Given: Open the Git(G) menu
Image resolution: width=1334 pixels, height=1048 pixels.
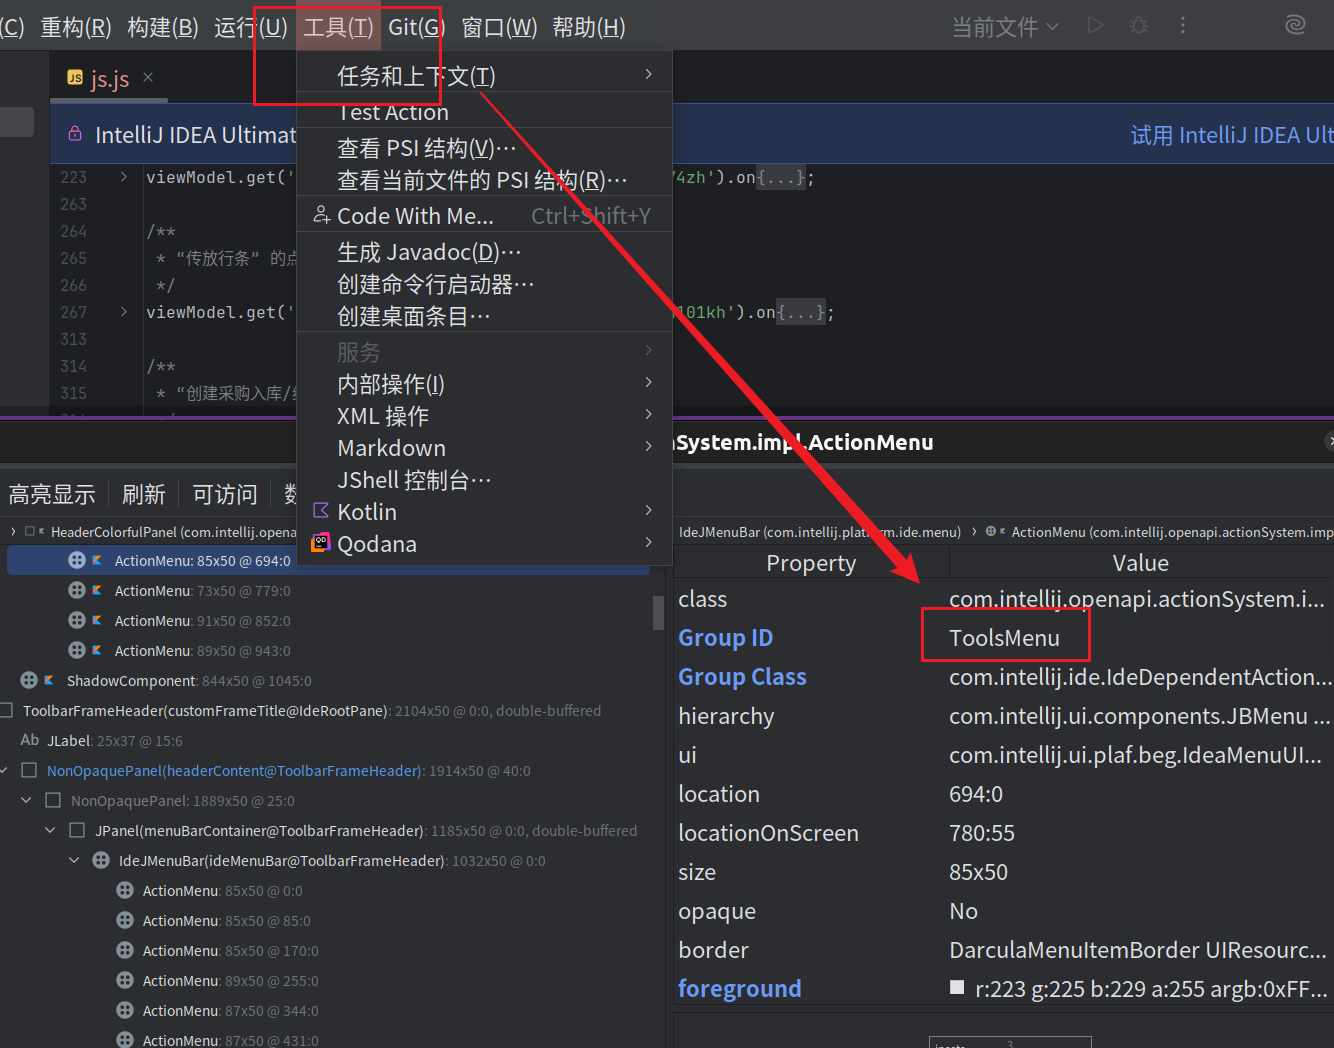Looking at the screenshot, I should [x=416, y=27].
